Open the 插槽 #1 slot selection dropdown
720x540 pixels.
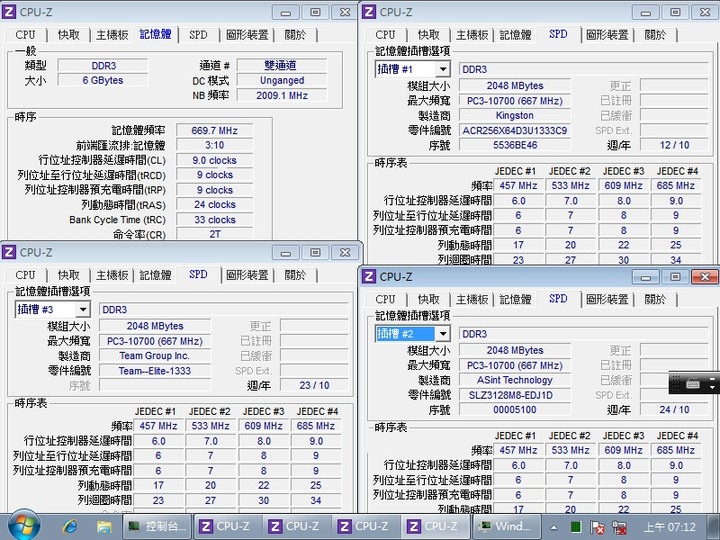pos(443,69)
